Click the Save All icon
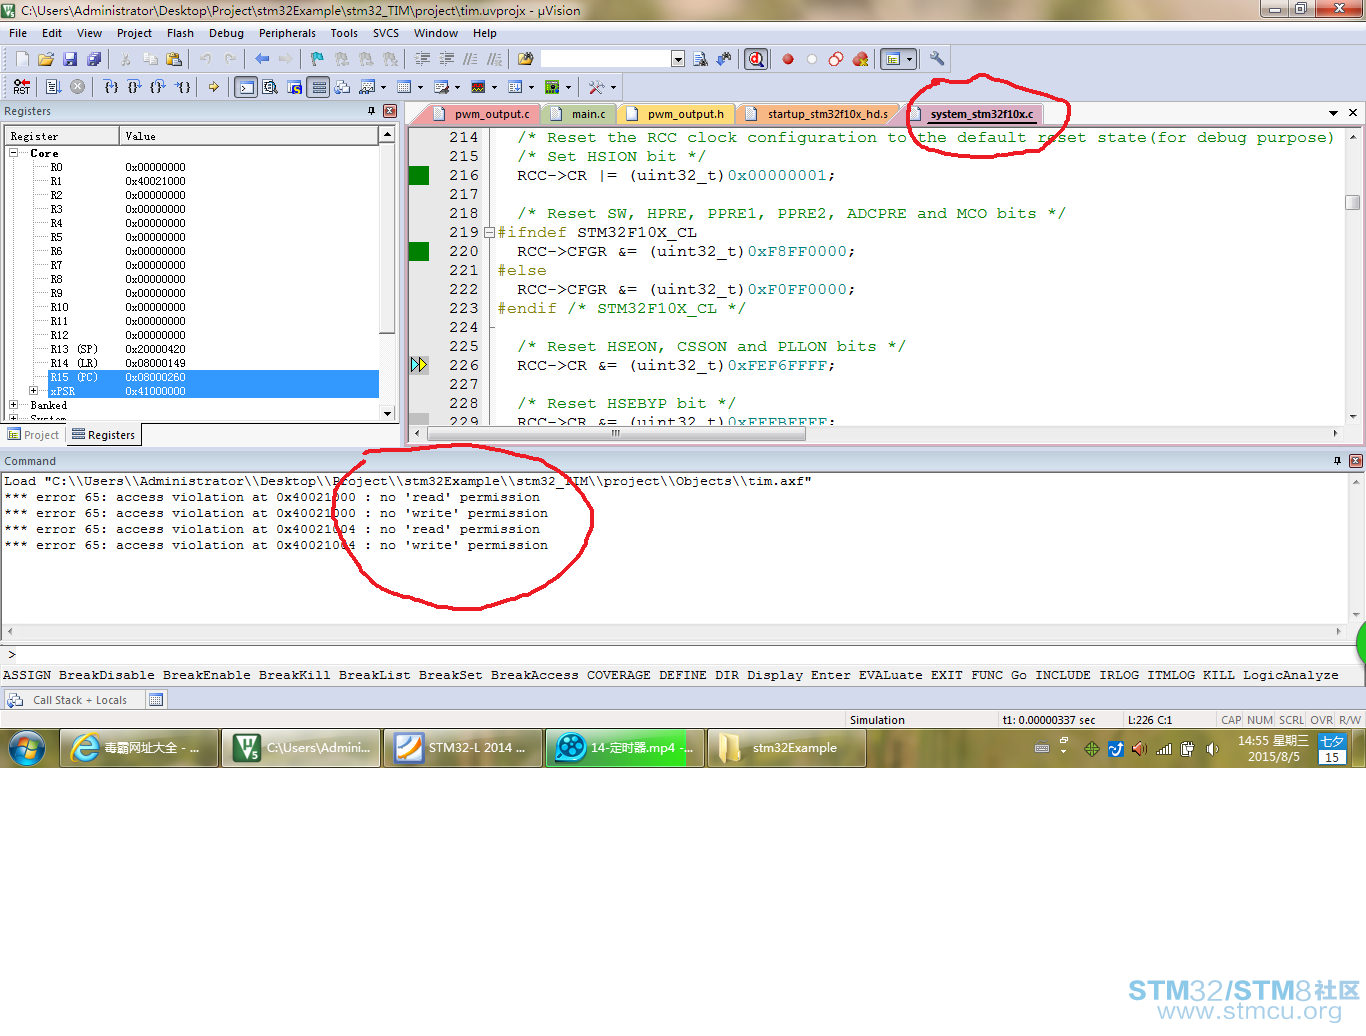 [94, 59]
